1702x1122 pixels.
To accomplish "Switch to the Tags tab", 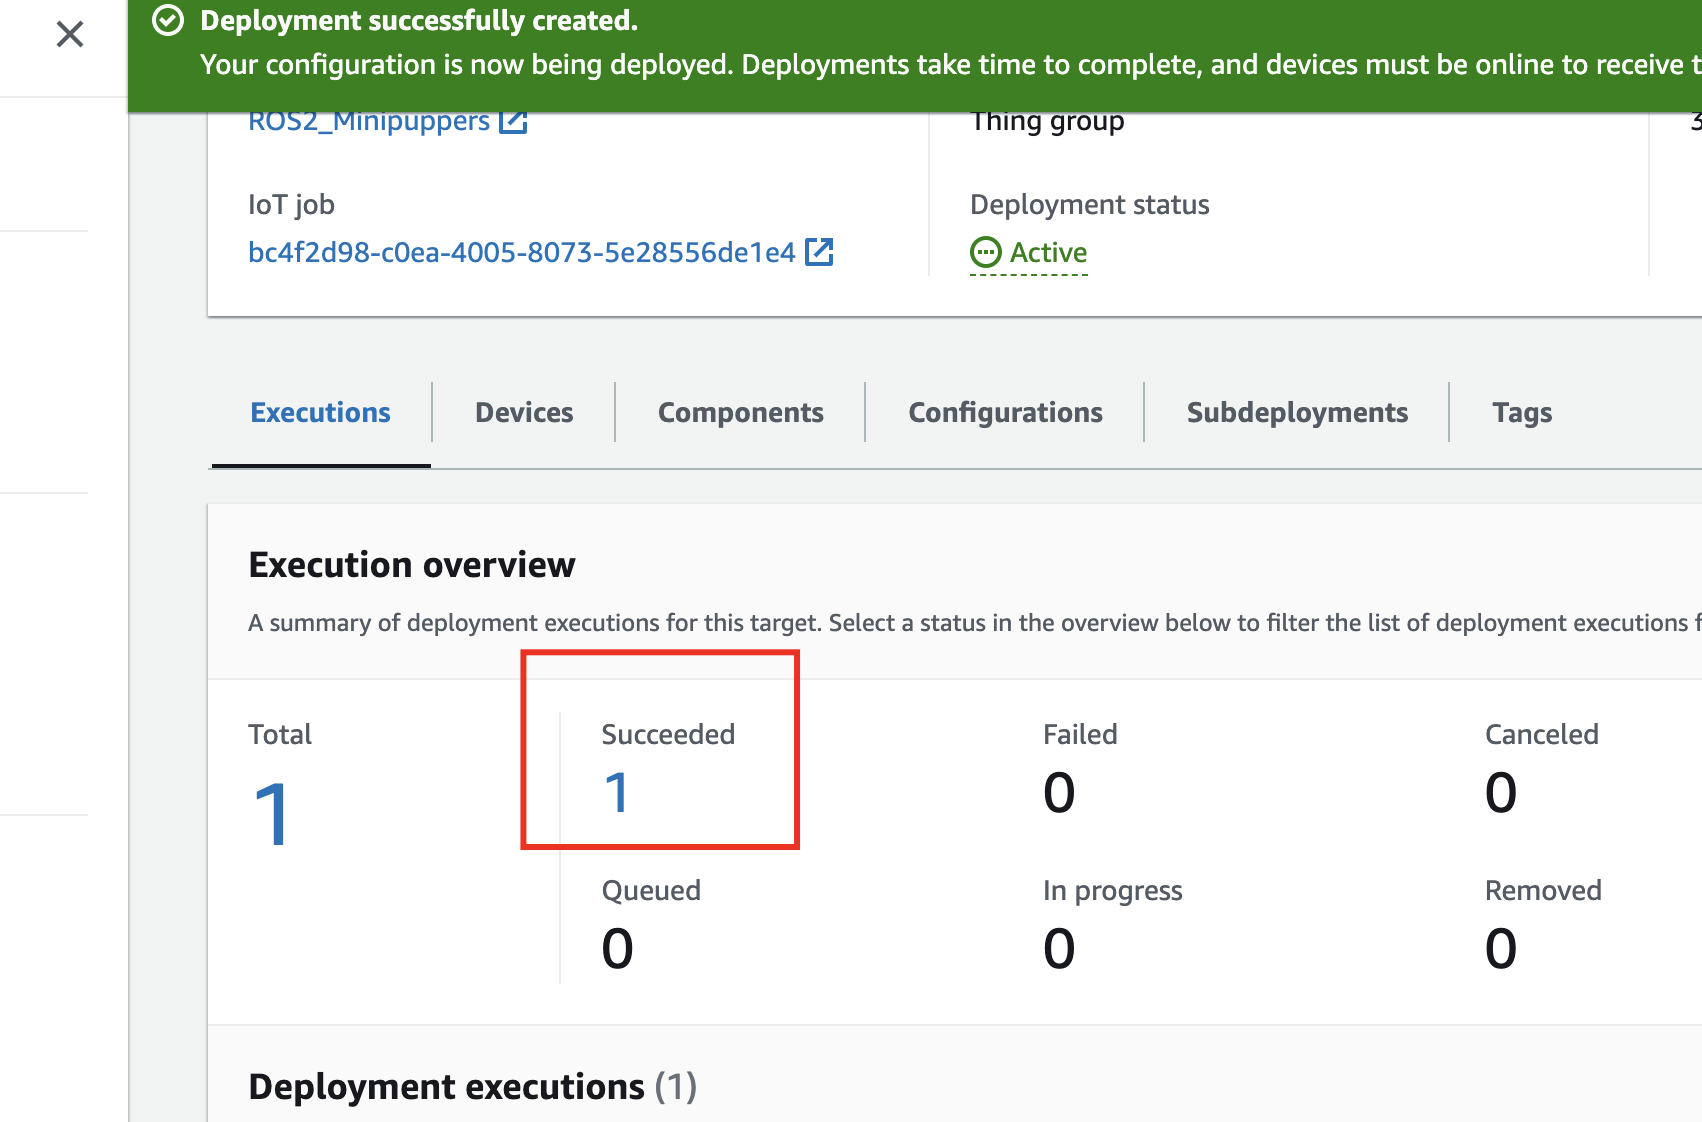I will tap(1522, 412).
